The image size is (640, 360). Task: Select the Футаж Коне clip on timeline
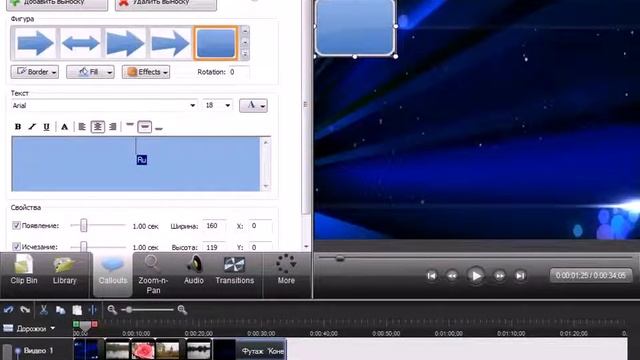tap(262, 350)
